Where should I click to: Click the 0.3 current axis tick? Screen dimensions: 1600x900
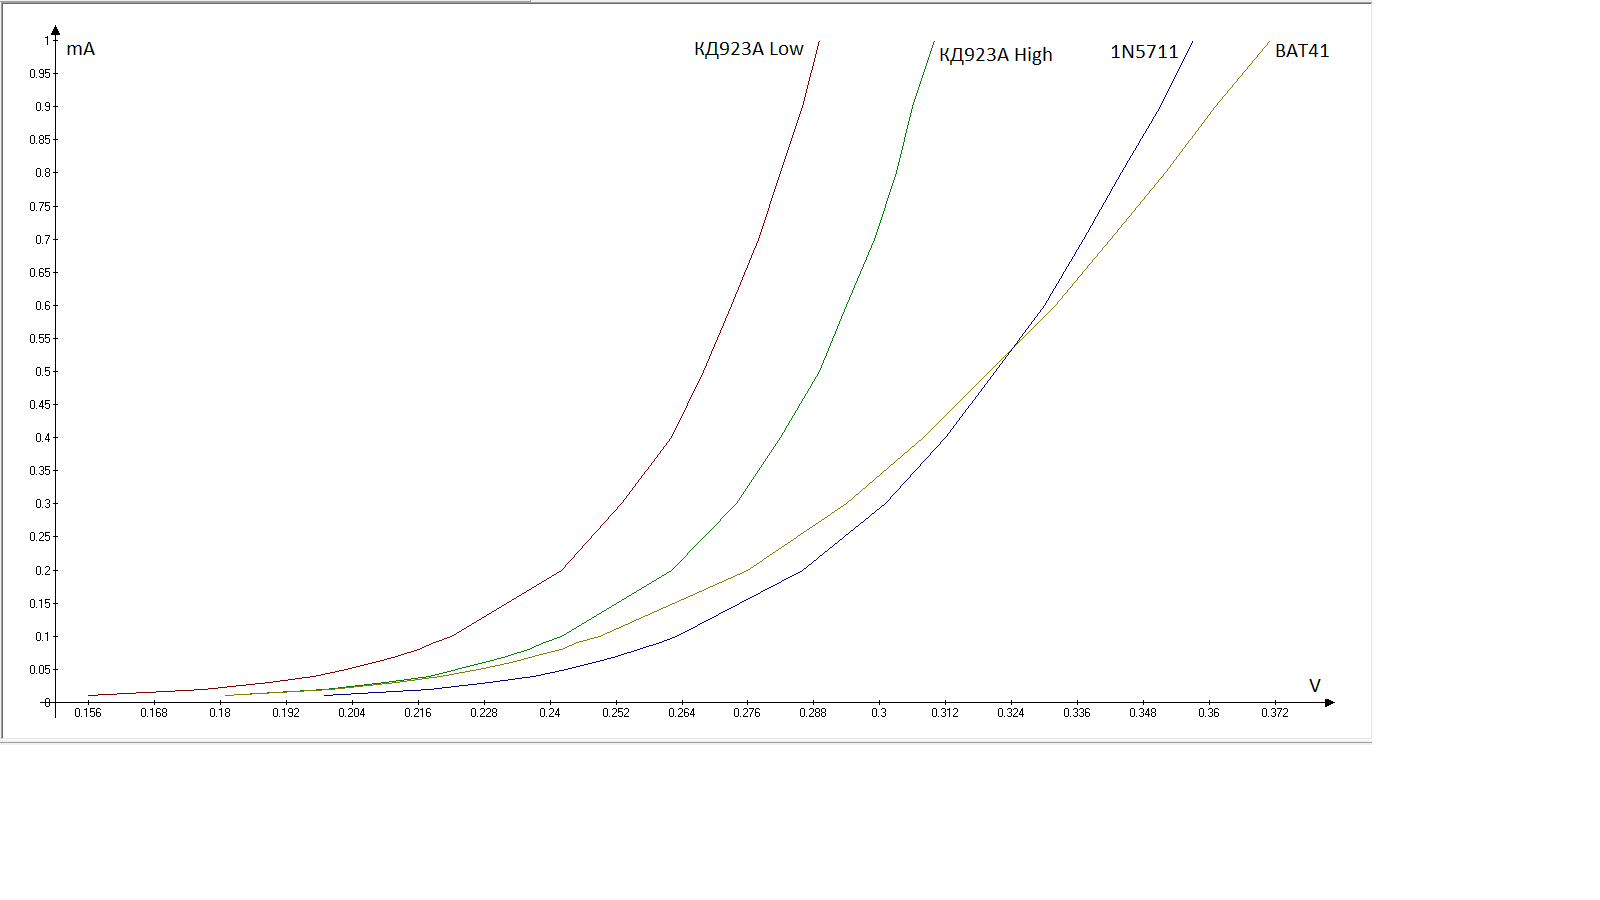pyautogui.click(x=43, y=504)
